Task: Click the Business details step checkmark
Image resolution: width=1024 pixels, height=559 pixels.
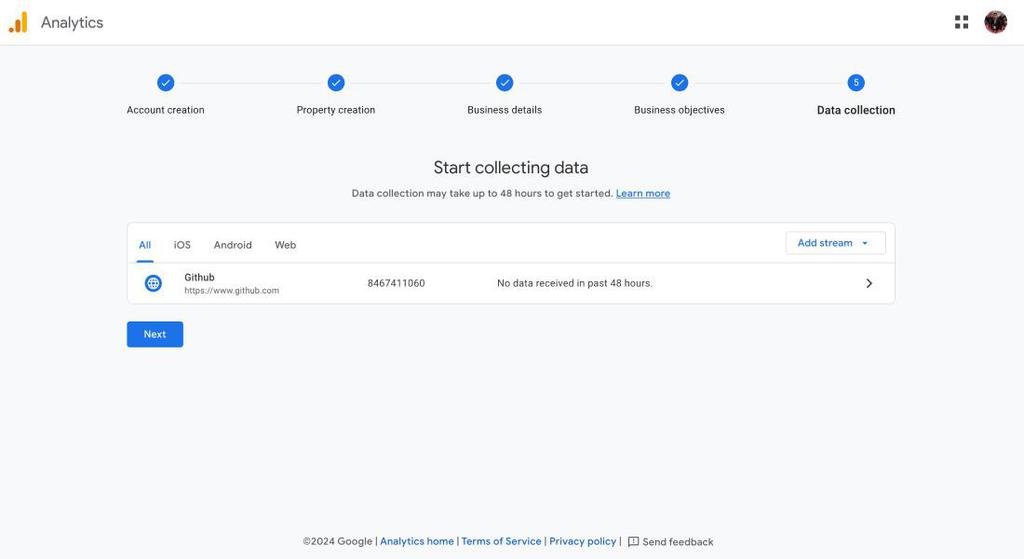Action: click(x=505, y=83)
